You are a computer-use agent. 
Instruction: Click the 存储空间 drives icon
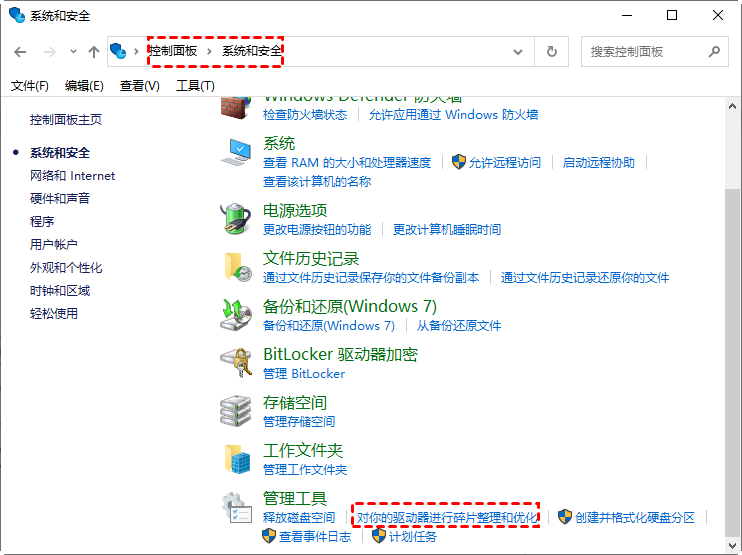pos(237,410)
